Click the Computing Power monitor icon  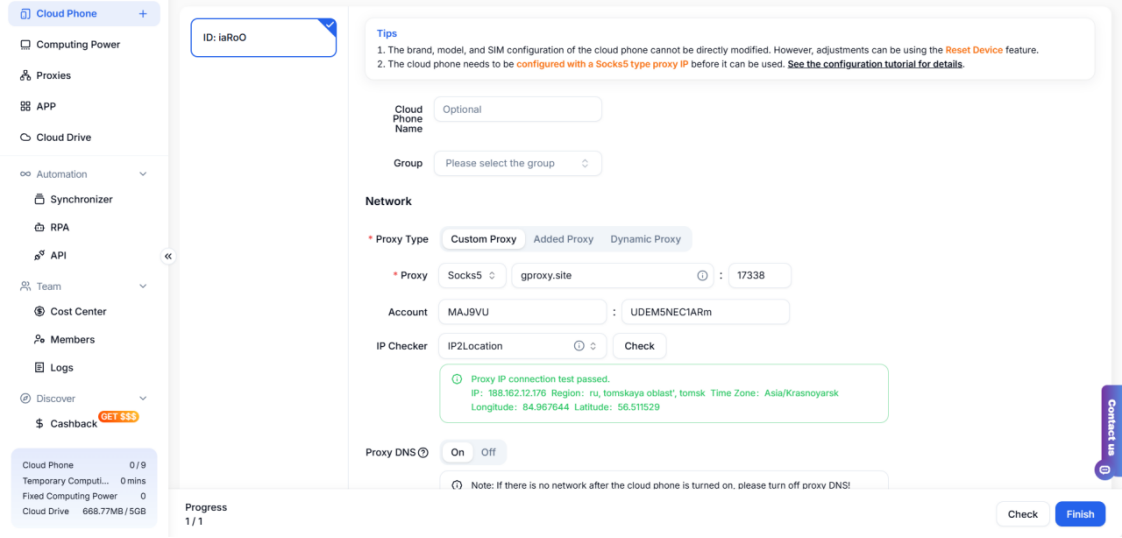(25, 45)
